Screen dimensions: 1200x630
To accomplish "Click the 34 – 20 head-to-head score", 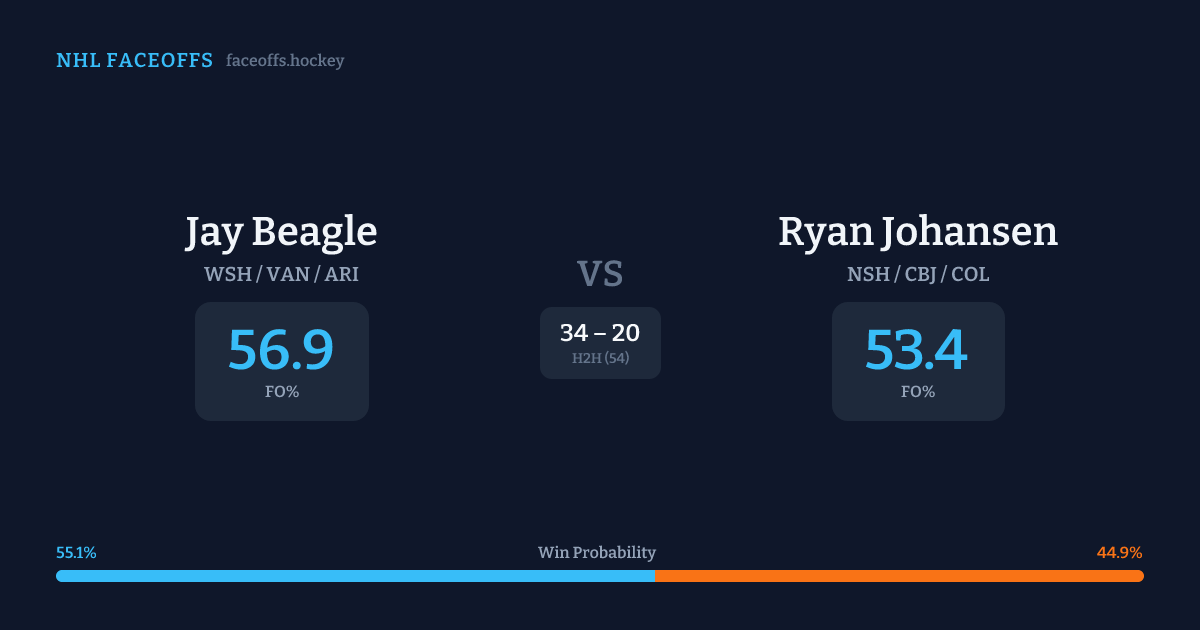I will [x=600, y=333].
